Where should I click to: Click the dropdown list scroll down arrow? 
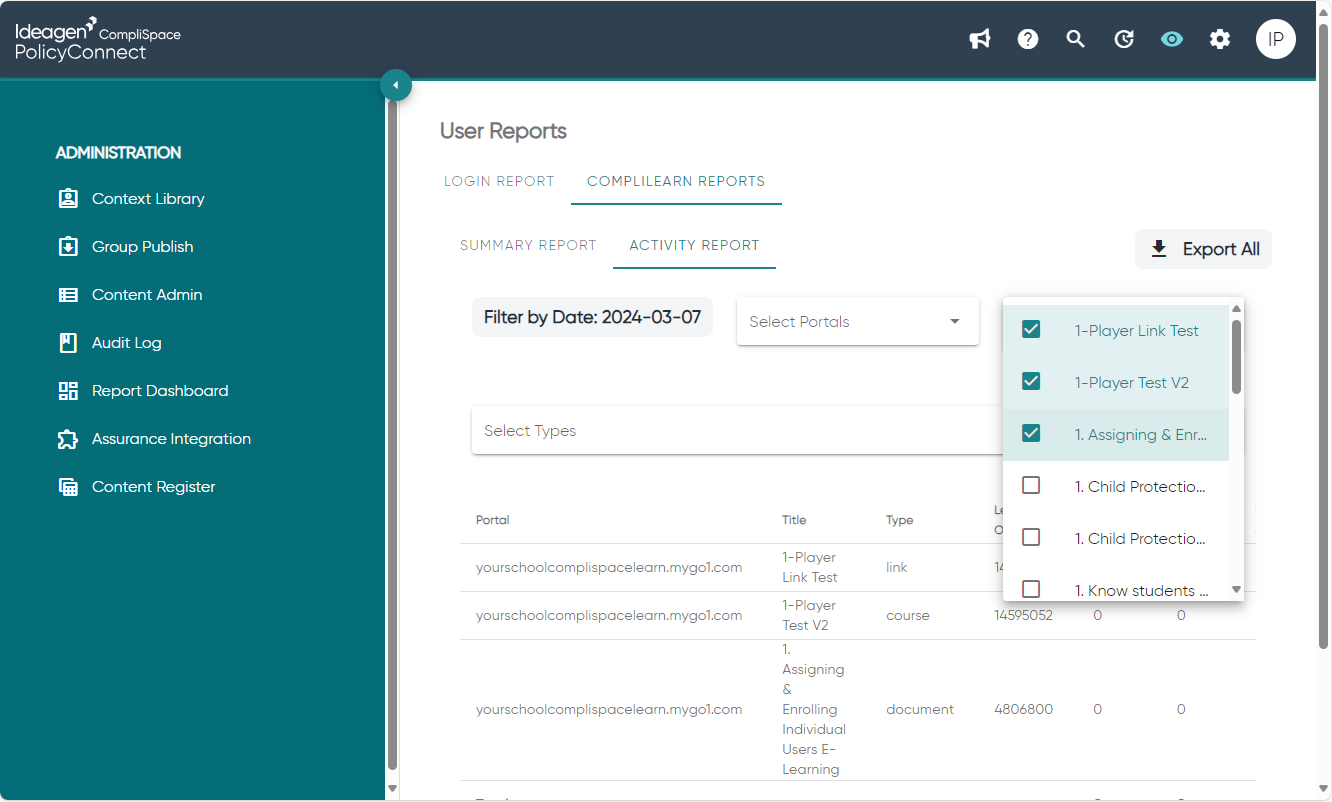(1236, 590)
